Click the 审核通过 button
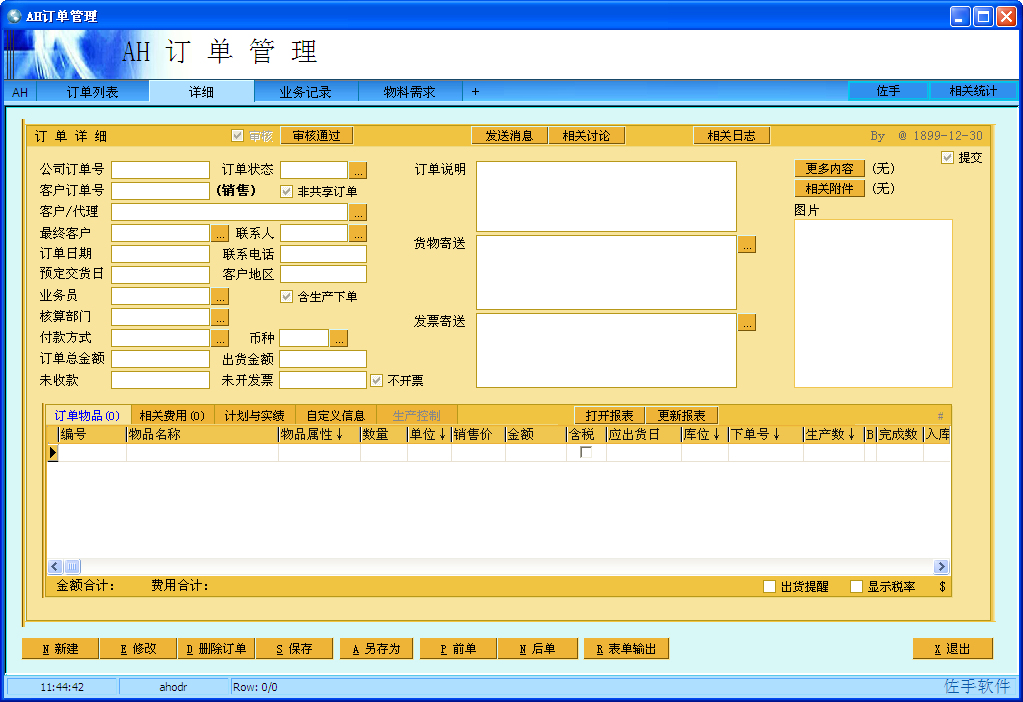The height and width of the screenshot is (702, 1023). pos(316,136)
